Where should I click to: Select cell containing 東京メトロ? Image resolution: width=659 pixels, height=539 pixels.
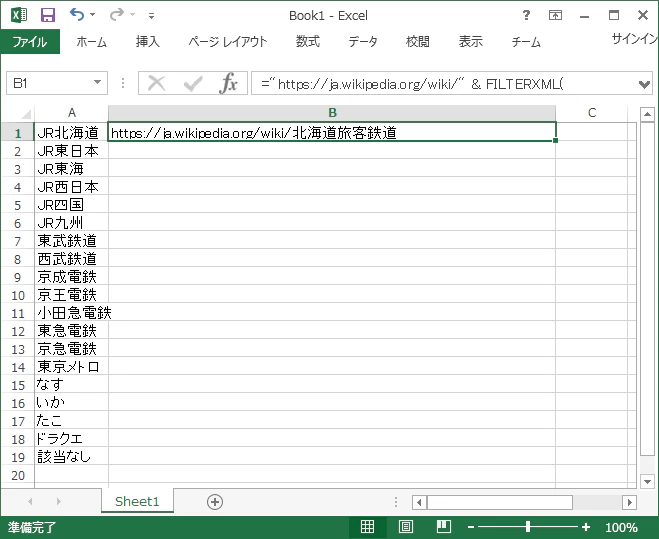tap(71, 367)
